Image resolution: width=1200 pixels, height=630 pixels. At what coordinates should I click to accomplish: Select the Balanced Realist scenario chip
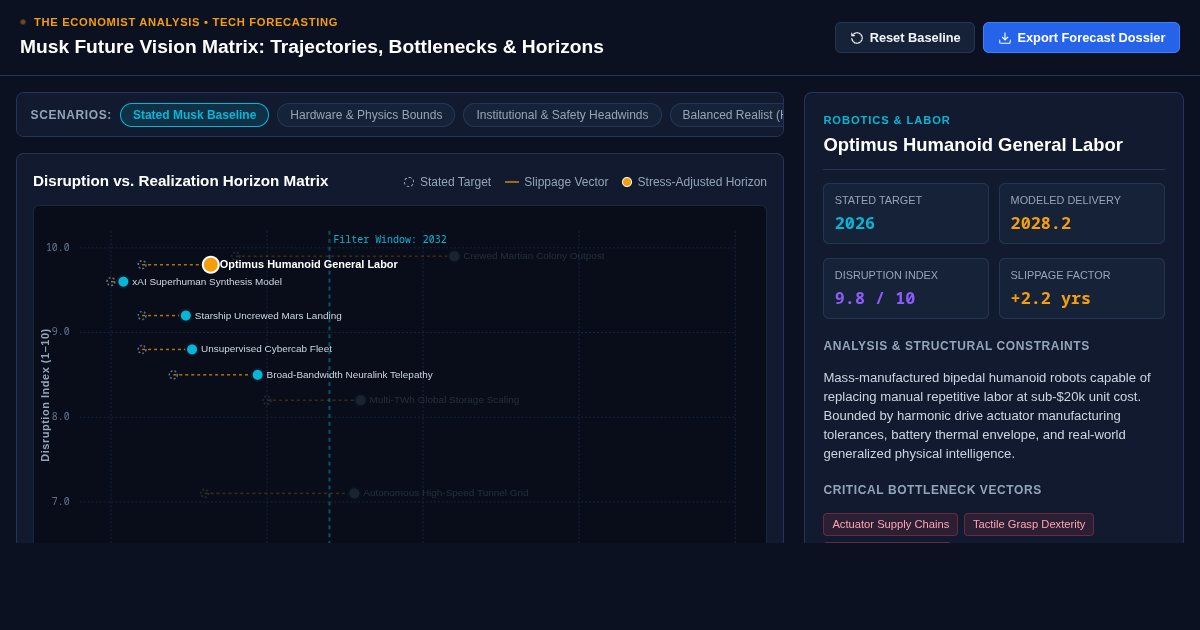(x=726, y=115)
